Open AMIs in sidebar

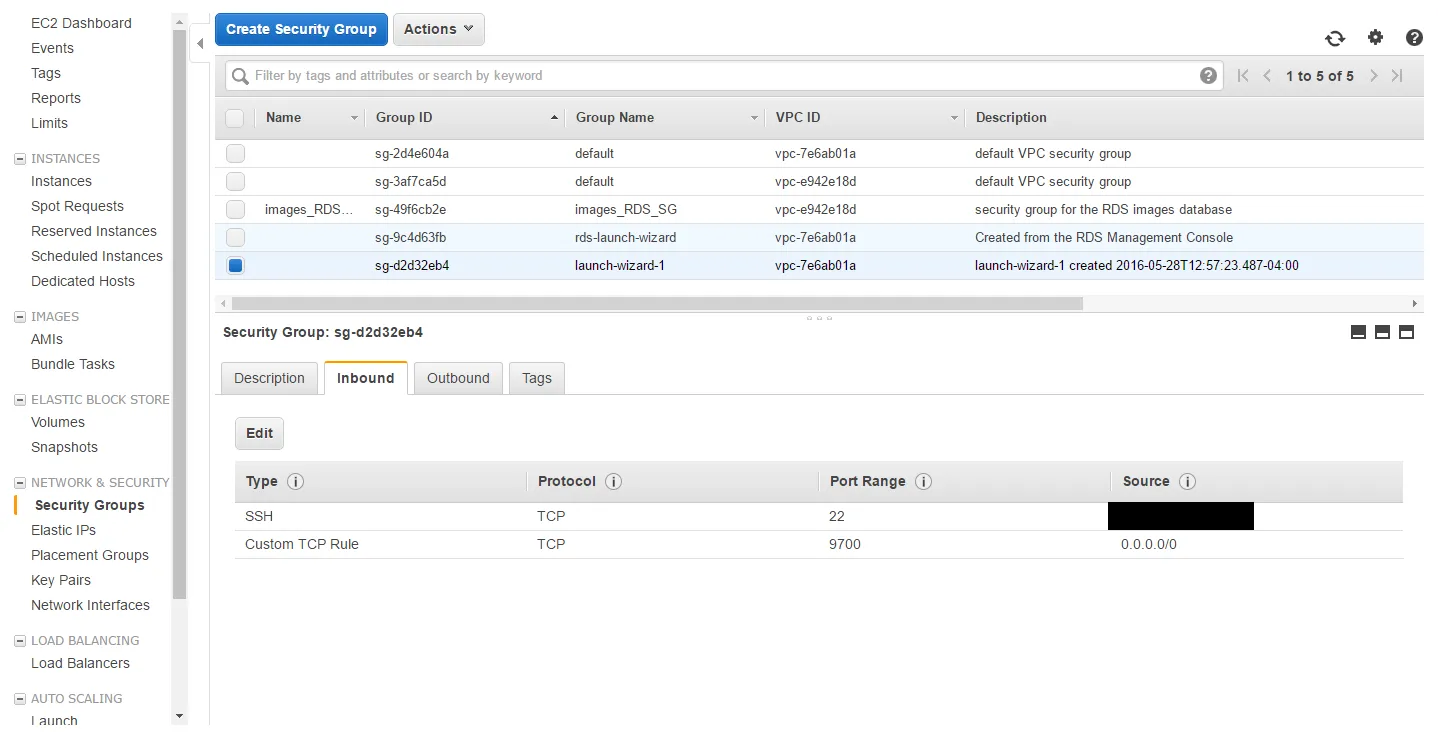(47, 339)
